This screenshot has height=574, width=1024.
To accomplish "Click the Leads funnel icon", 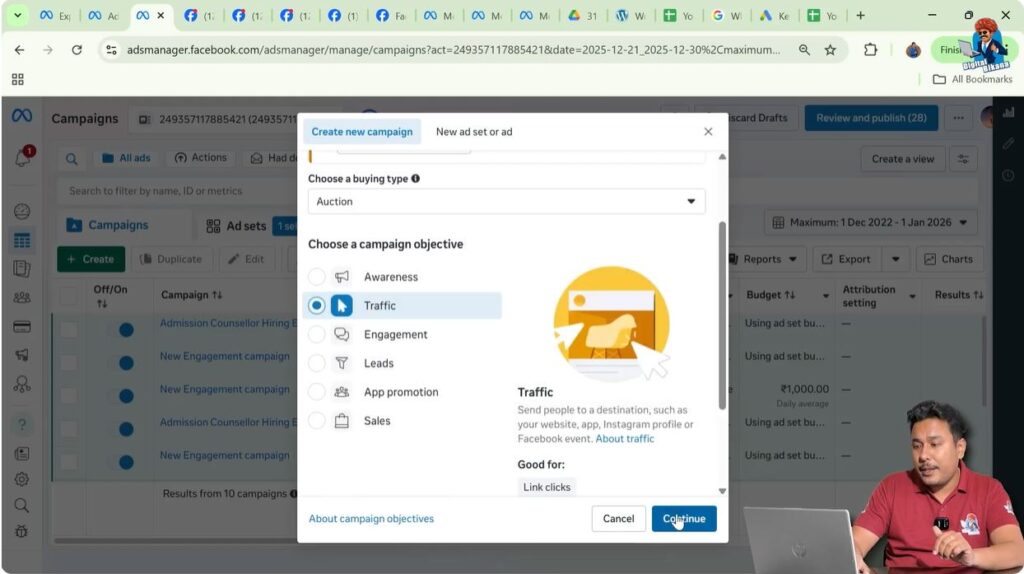I will [x=342, y=363].
